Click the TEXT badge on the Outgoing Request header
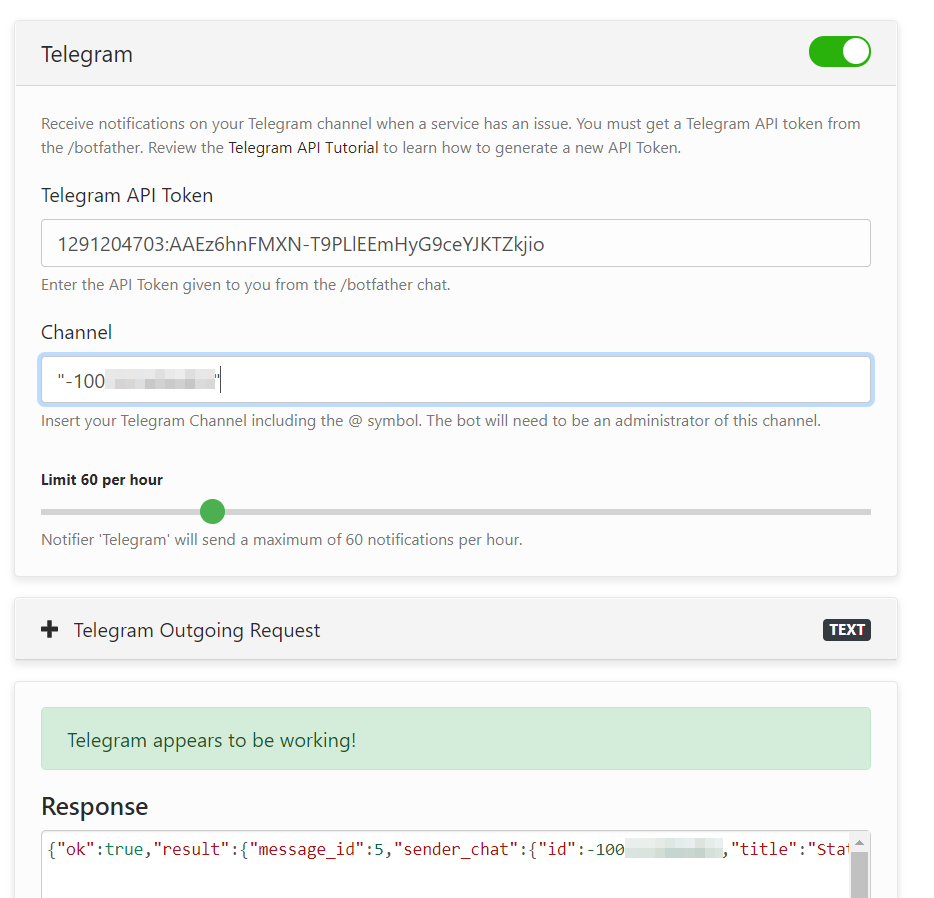The width and height of the screenshot is (934, 898). [846, 629]
